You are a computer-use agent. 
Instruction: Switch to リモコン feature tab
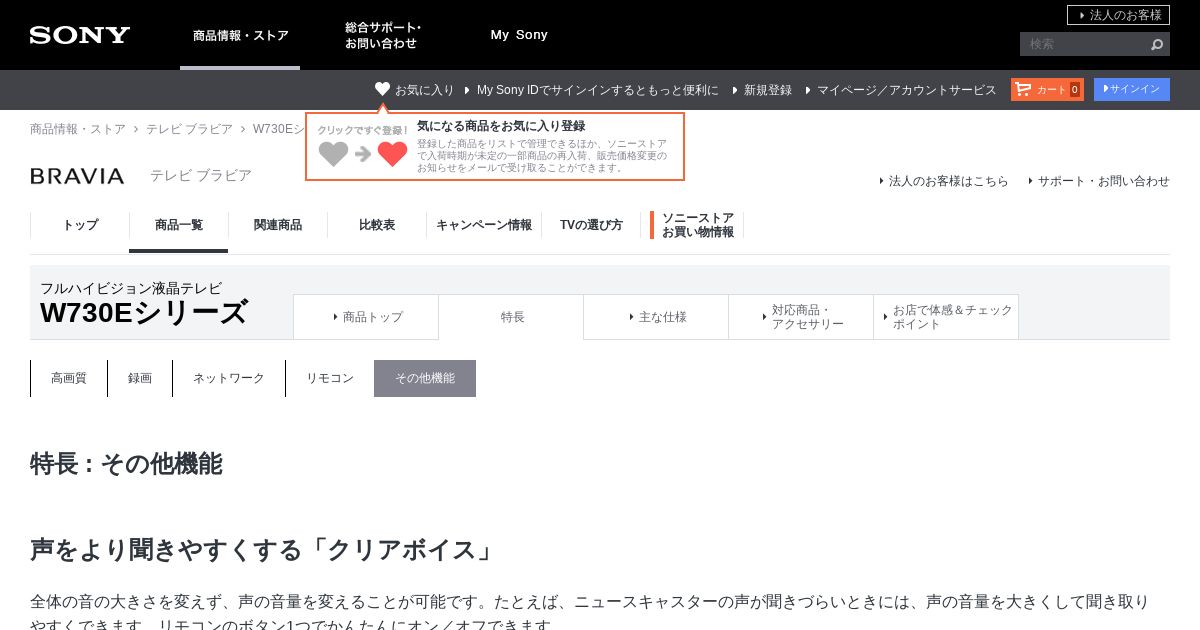click(330, 378)
